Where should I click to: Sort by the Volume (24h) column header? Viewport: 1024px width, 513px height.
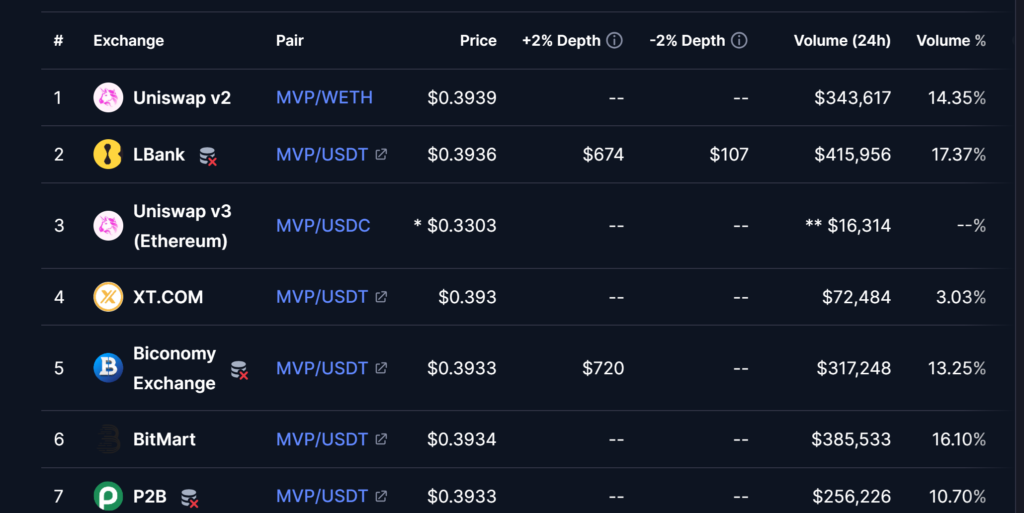[x=842, y=41]
